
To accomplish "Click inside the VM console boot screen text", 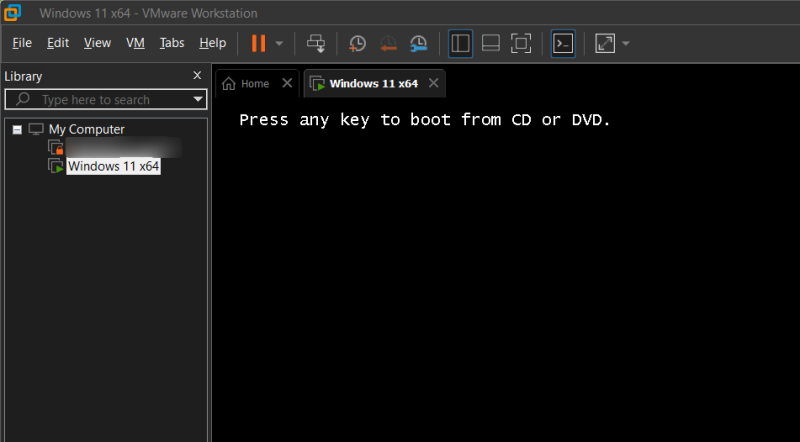I will (x=424, y=120).
